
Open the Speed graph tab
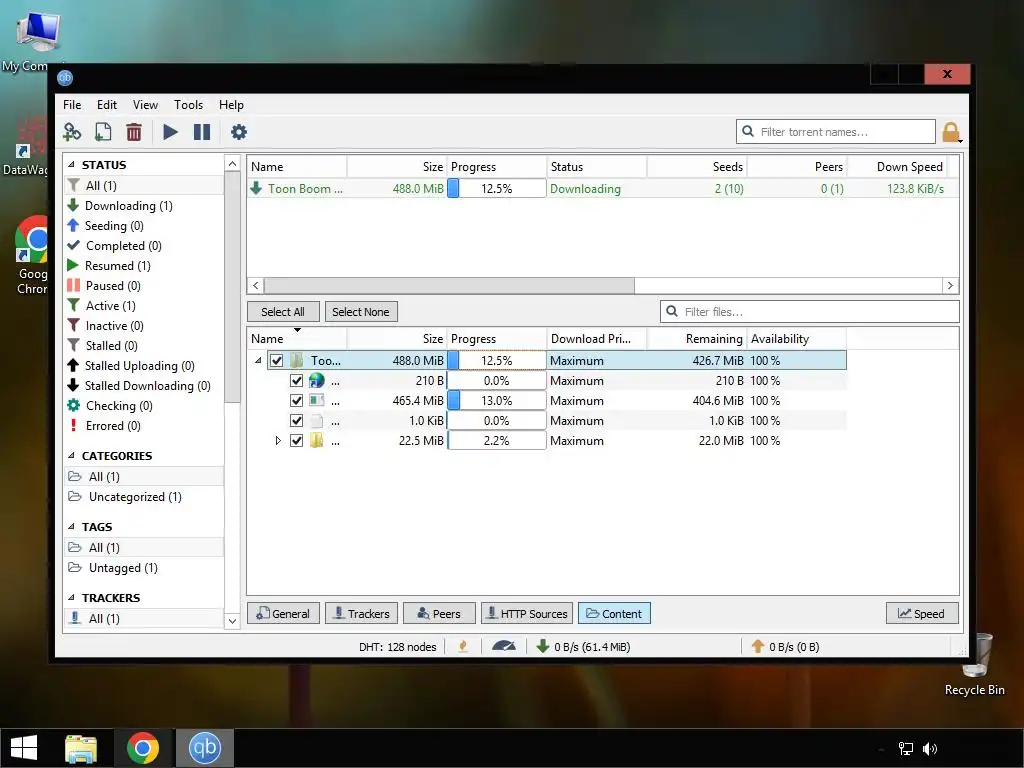coord(922,613)
